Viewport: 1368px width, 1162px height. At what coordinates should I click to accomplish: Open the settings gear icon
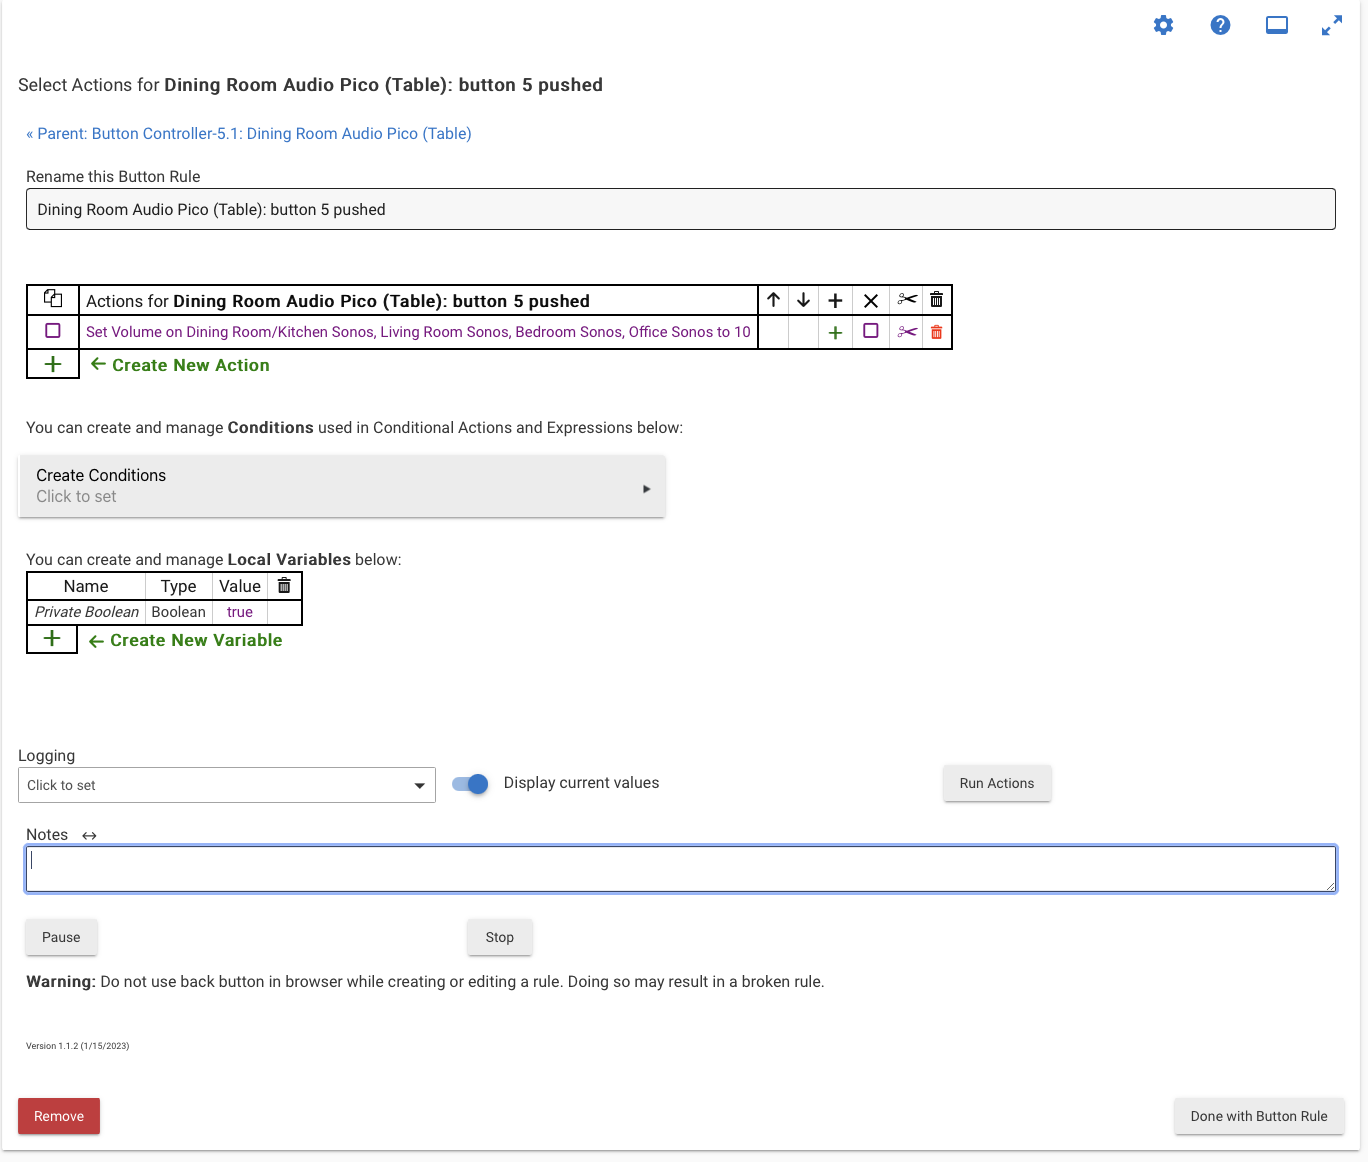point(1163,26)
